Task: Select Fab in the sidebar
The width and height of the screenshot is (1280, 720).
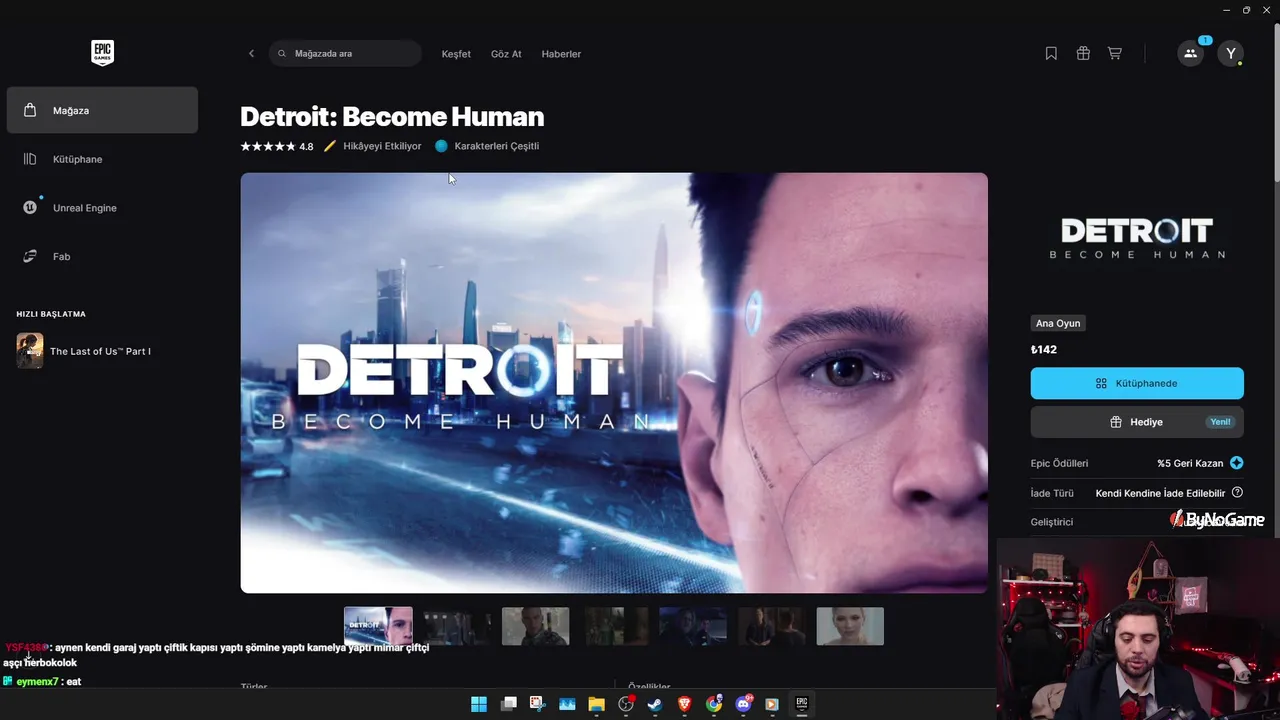Action: [x=102, y=257]
